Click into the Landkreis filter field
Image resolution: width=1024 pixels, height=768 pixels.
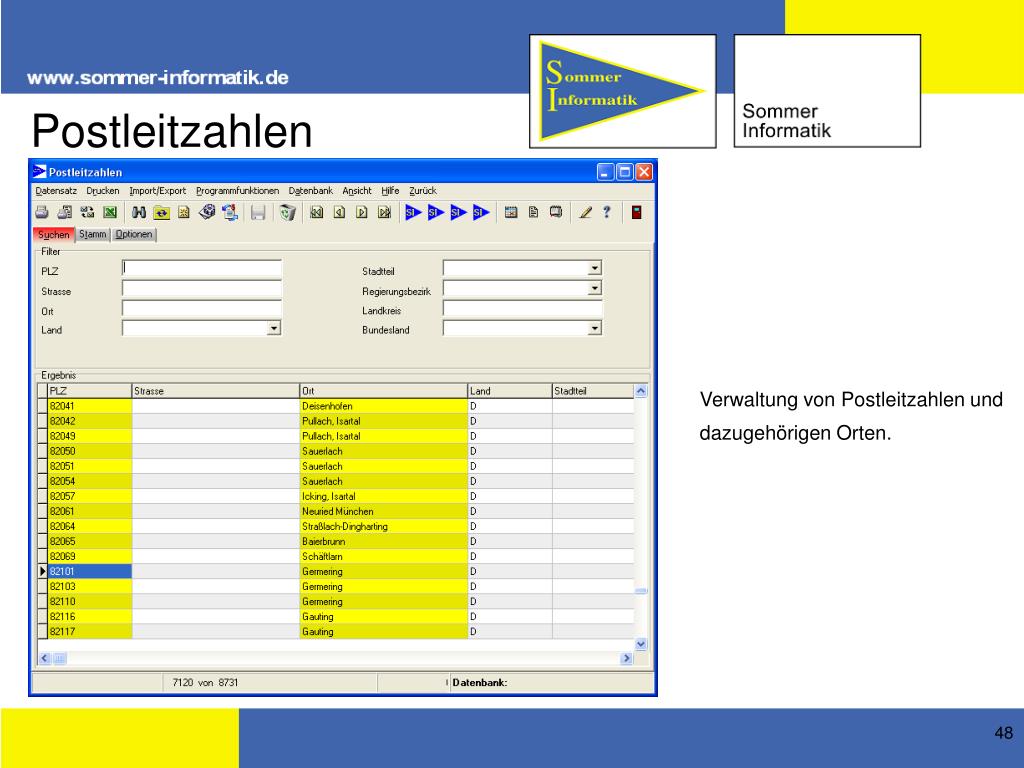[x=522, y=308]
